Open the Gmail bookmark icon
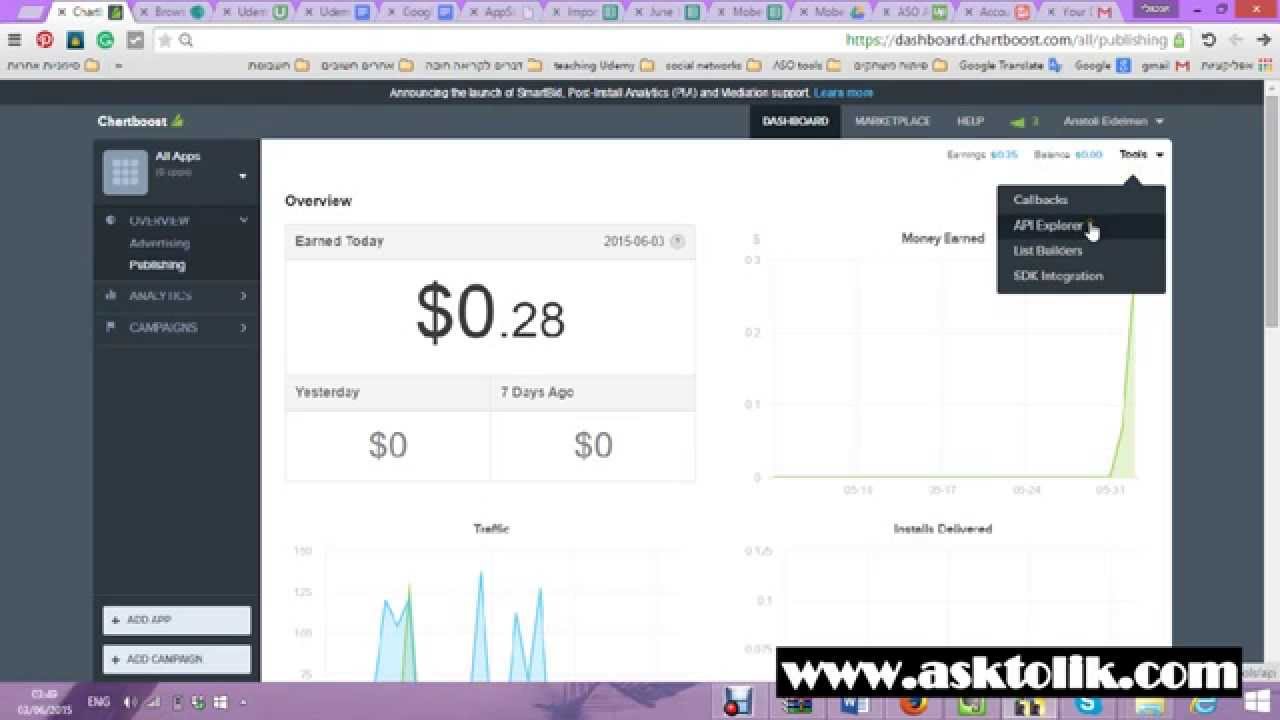Image resolution: width=1280 pixels, height=720 pixels. (1183, 66)
